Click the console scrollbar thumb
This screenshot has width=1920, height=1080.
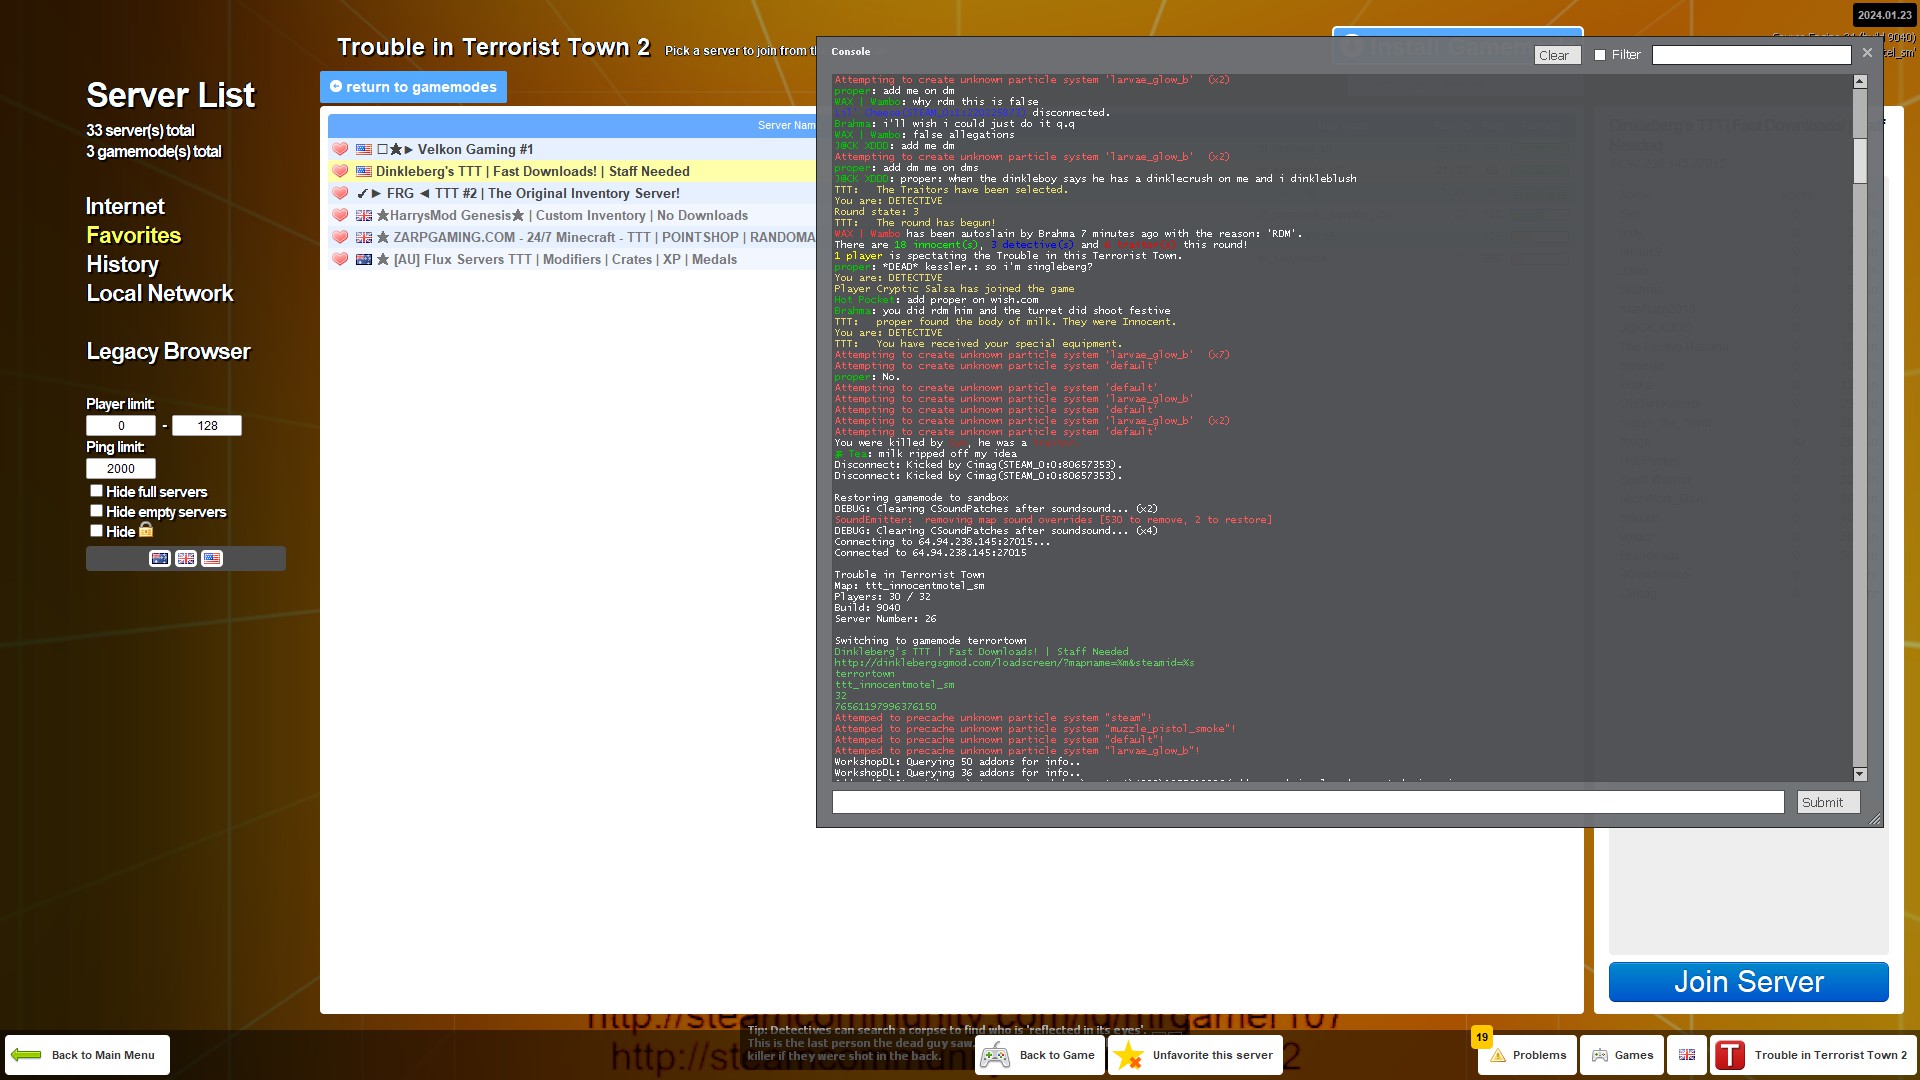coord(1860,160)
